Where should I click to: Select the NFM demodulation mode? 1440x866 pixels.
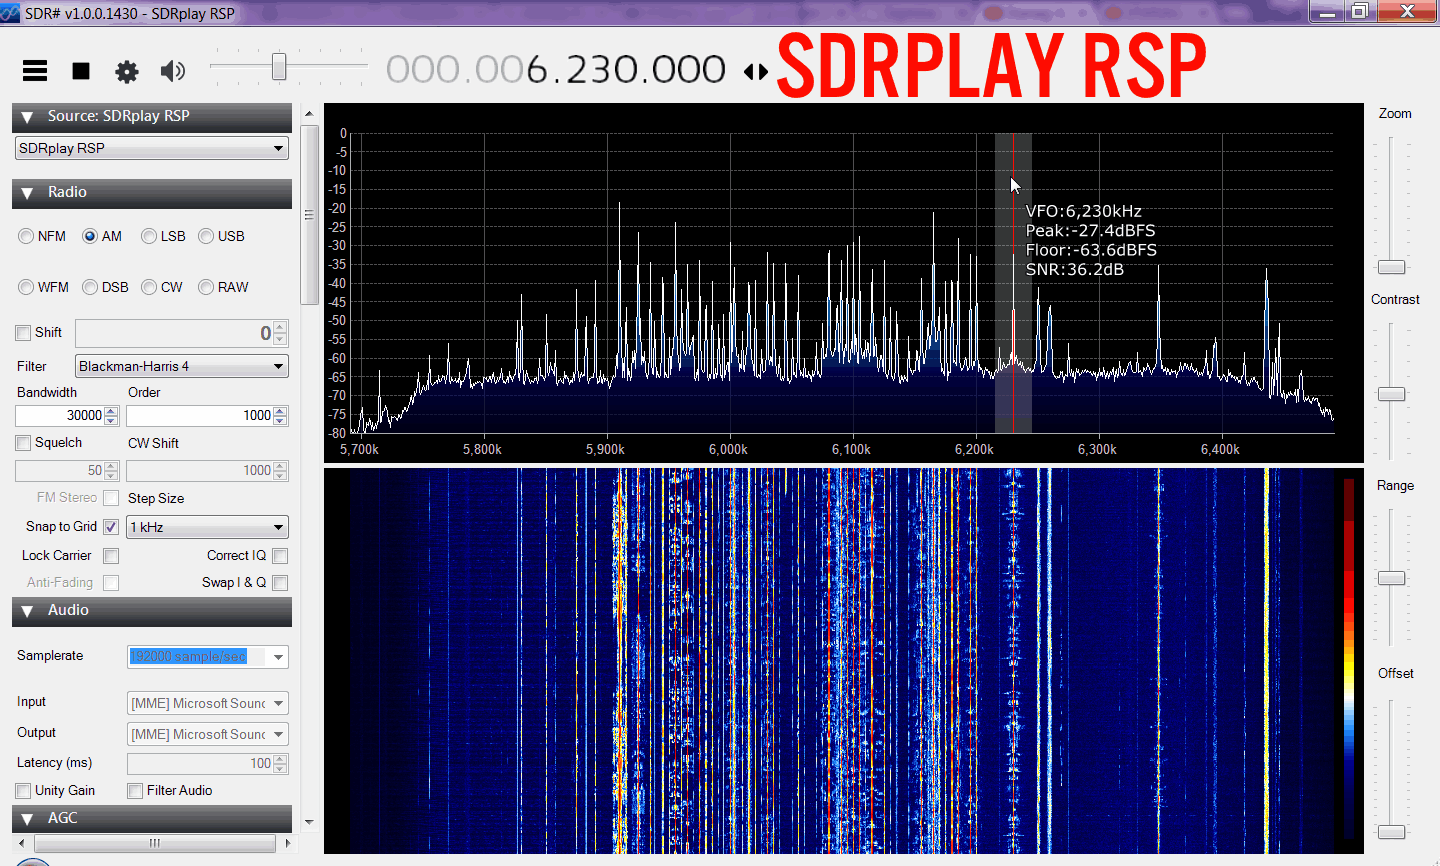[27, 236]
